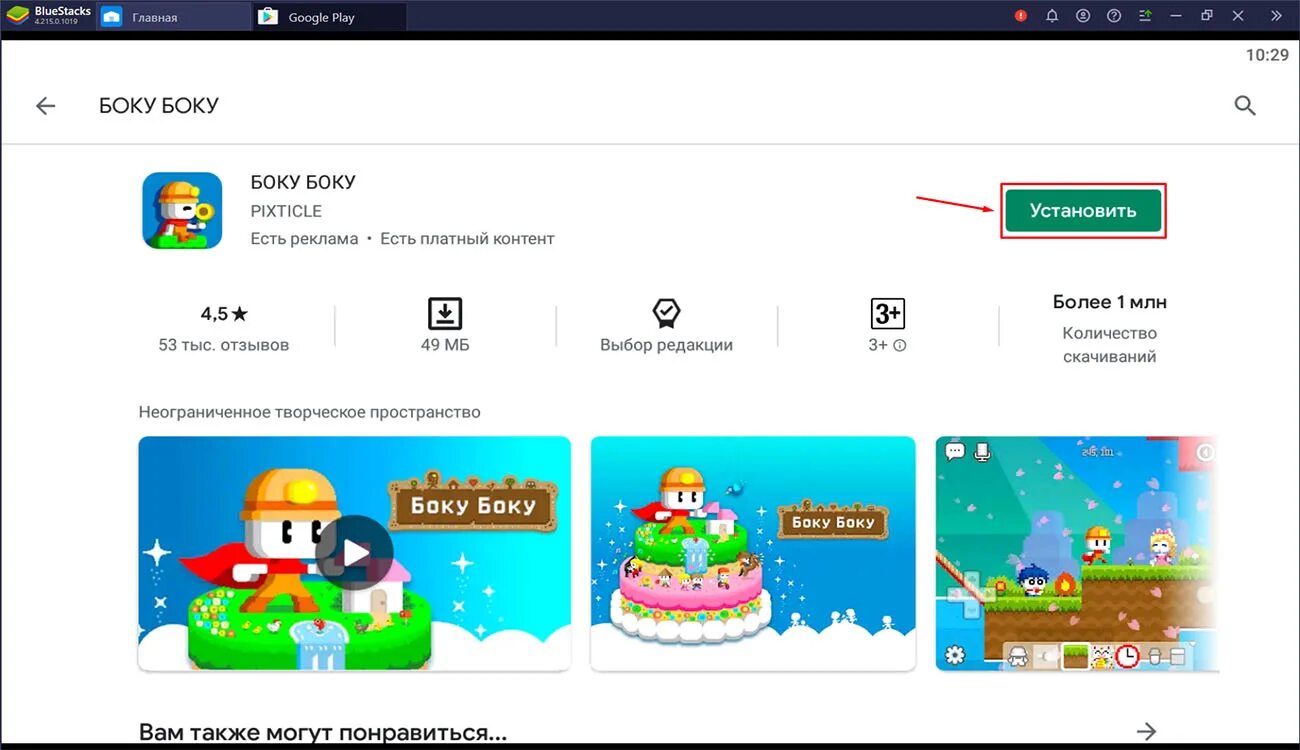Click the 3+ age rating icon
Screen dimensions: 1300x750
tap(888, 313)
